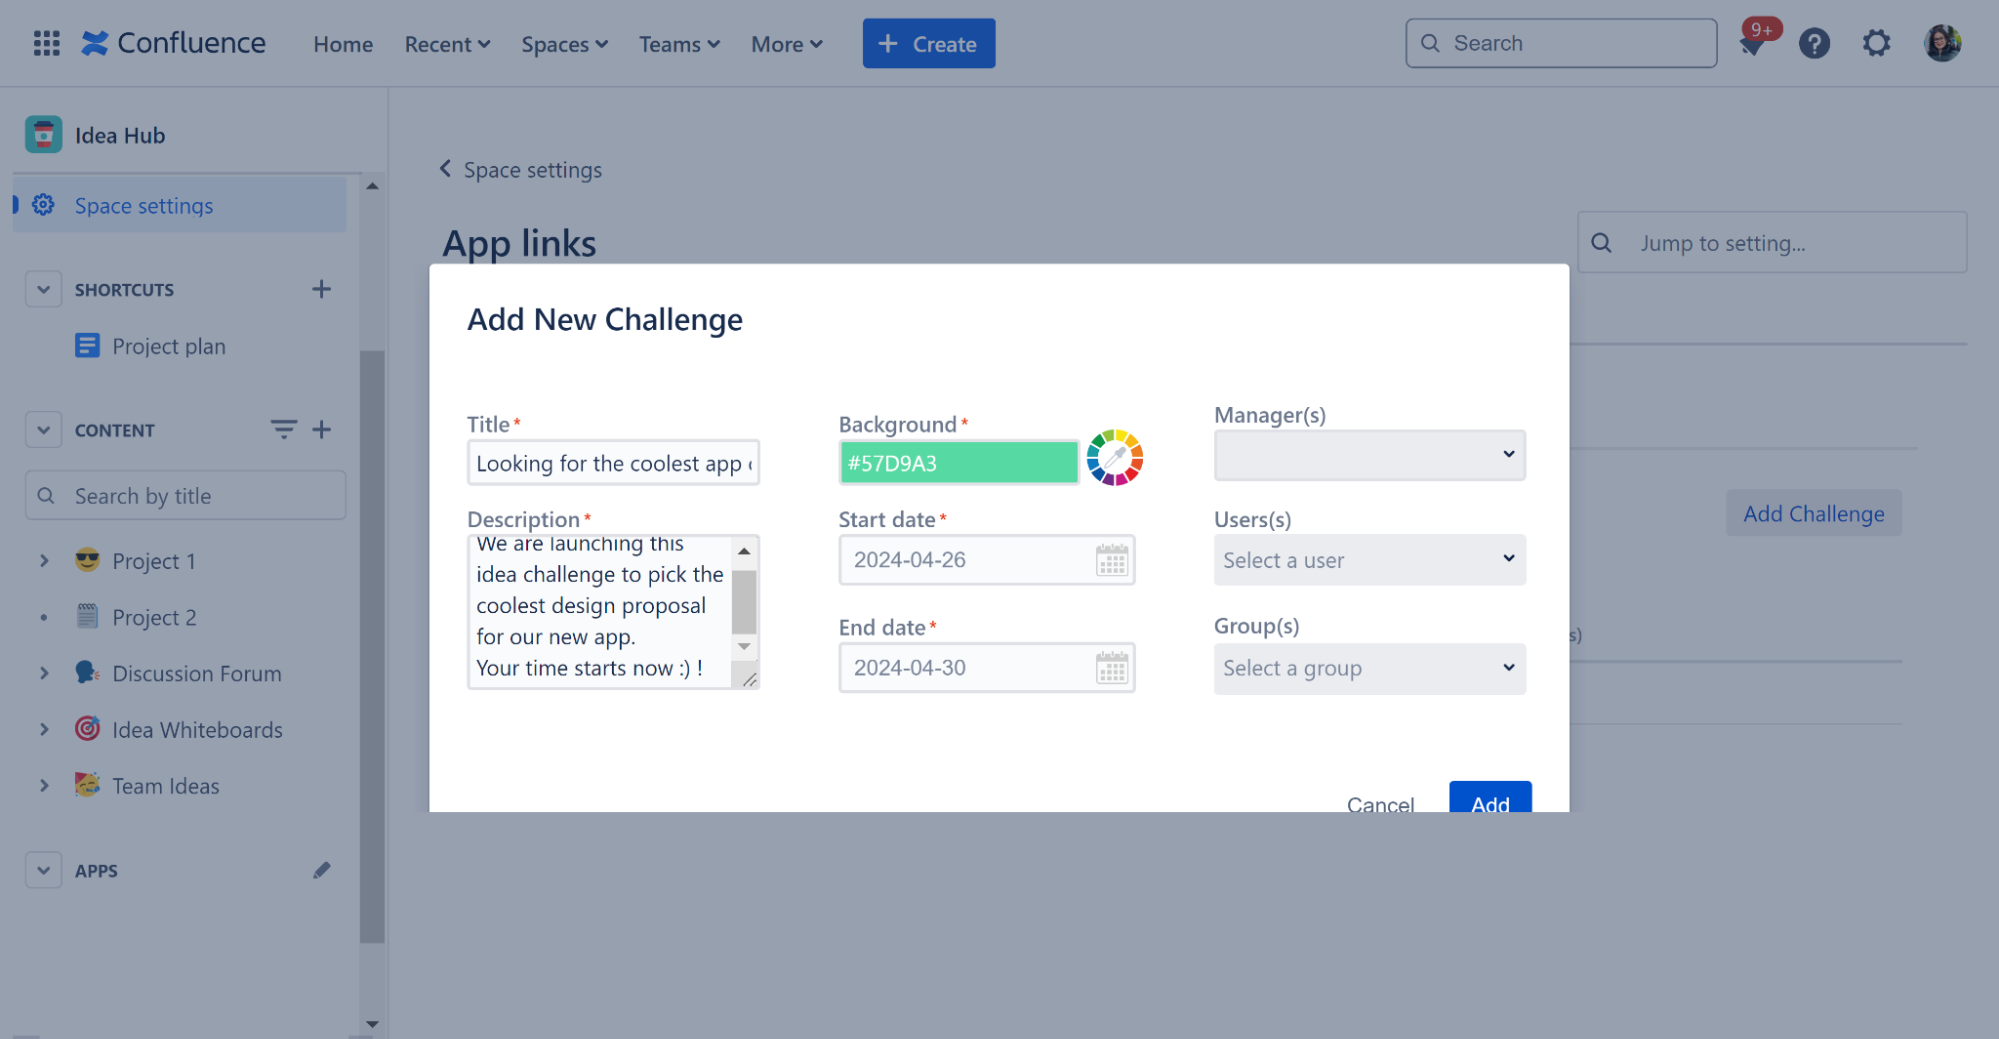Screen dimensions: 1999x1039
Task: Open the help menu
Action: click(x=1814, y=43)
